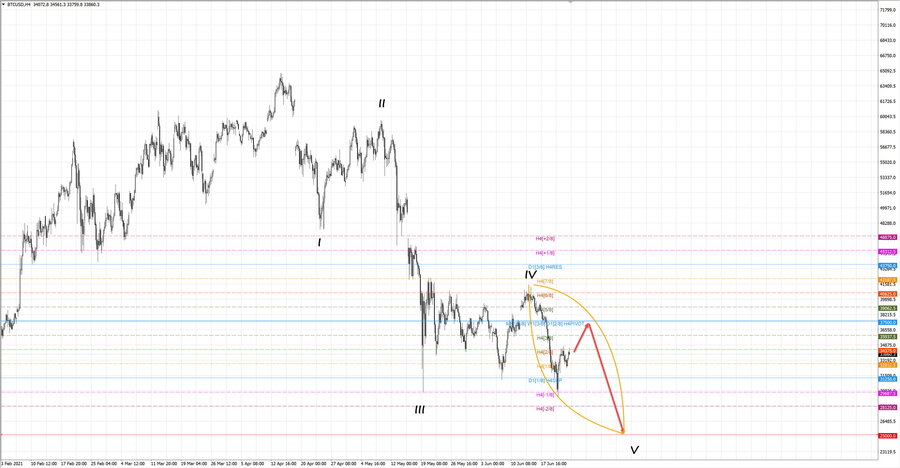Click the 40625.0 orange price tag
The image size is (900, 468).
(x=887, y=294)
